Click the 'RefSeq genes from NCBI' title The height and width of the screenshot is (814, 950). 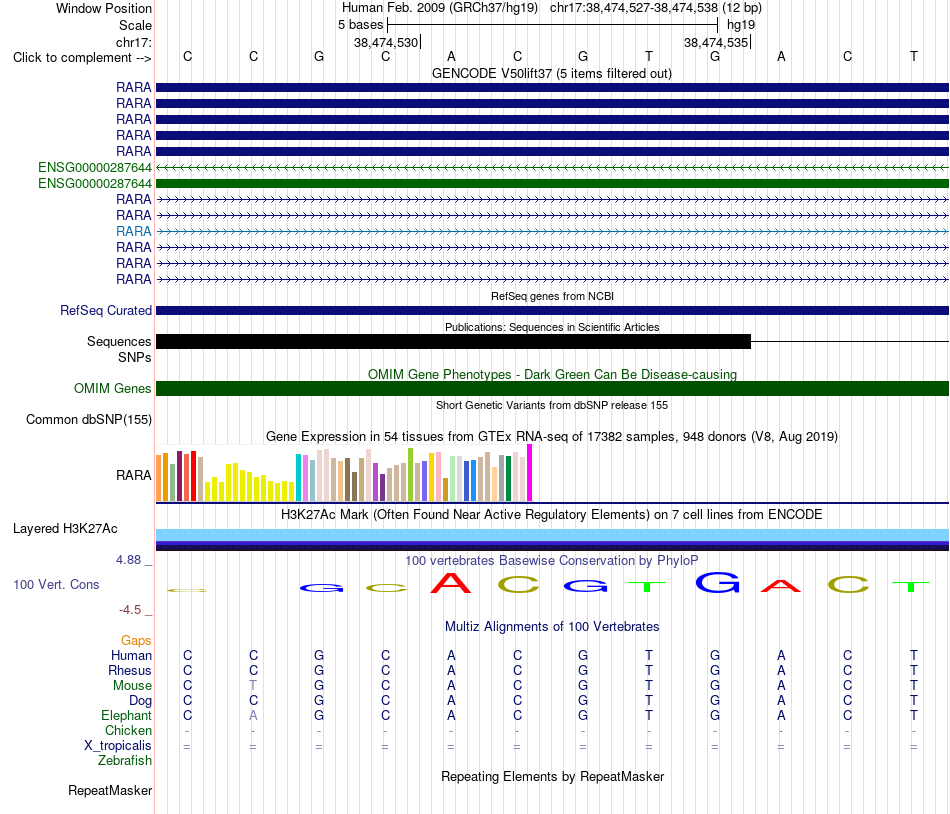point(552,296)
